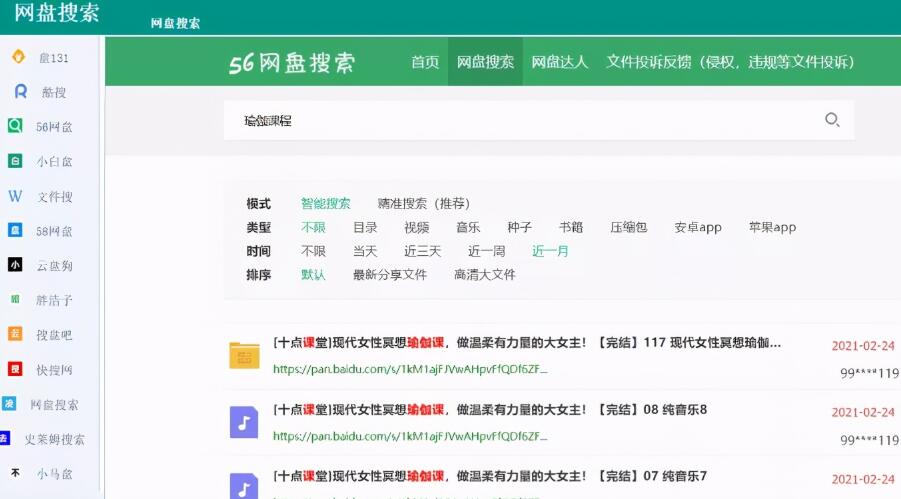Click sharer 99****119 of the 117 result
The height and width of the screenshot is (499, 901).
coord(870,373)
